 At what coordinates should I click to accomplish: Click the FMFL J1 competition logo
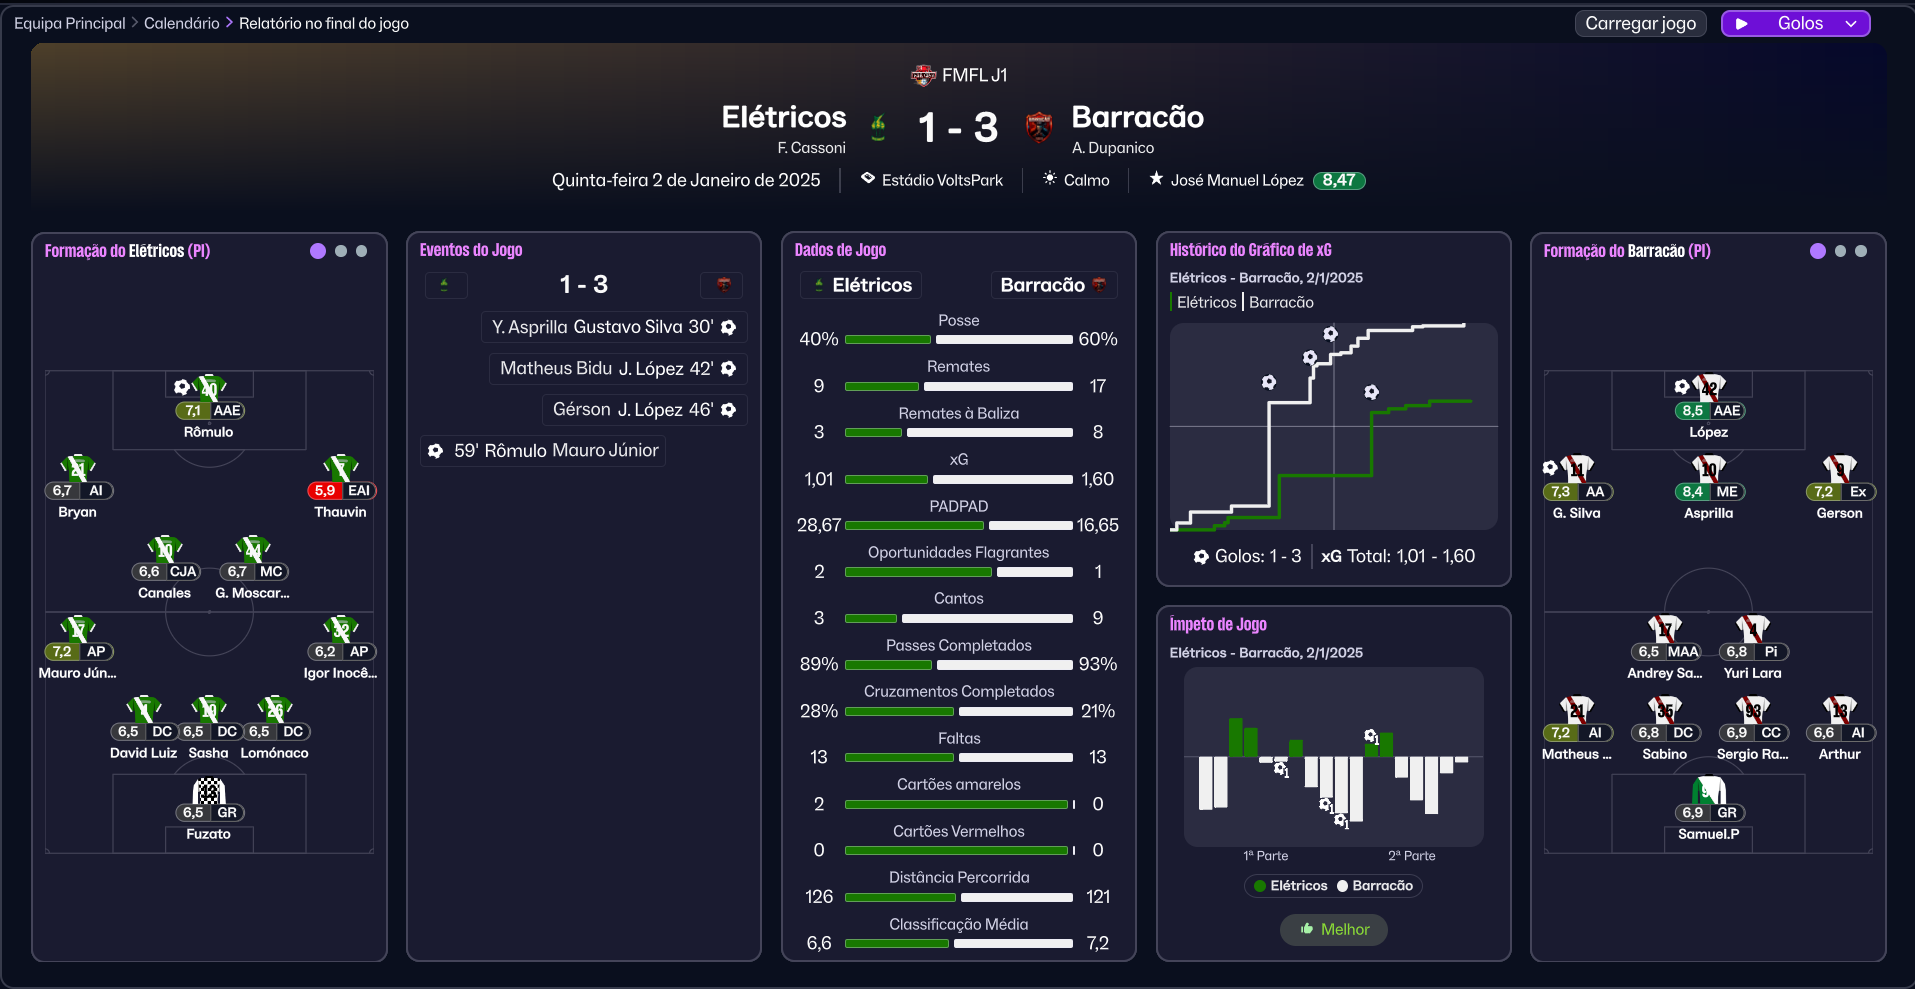pos(922,75)
